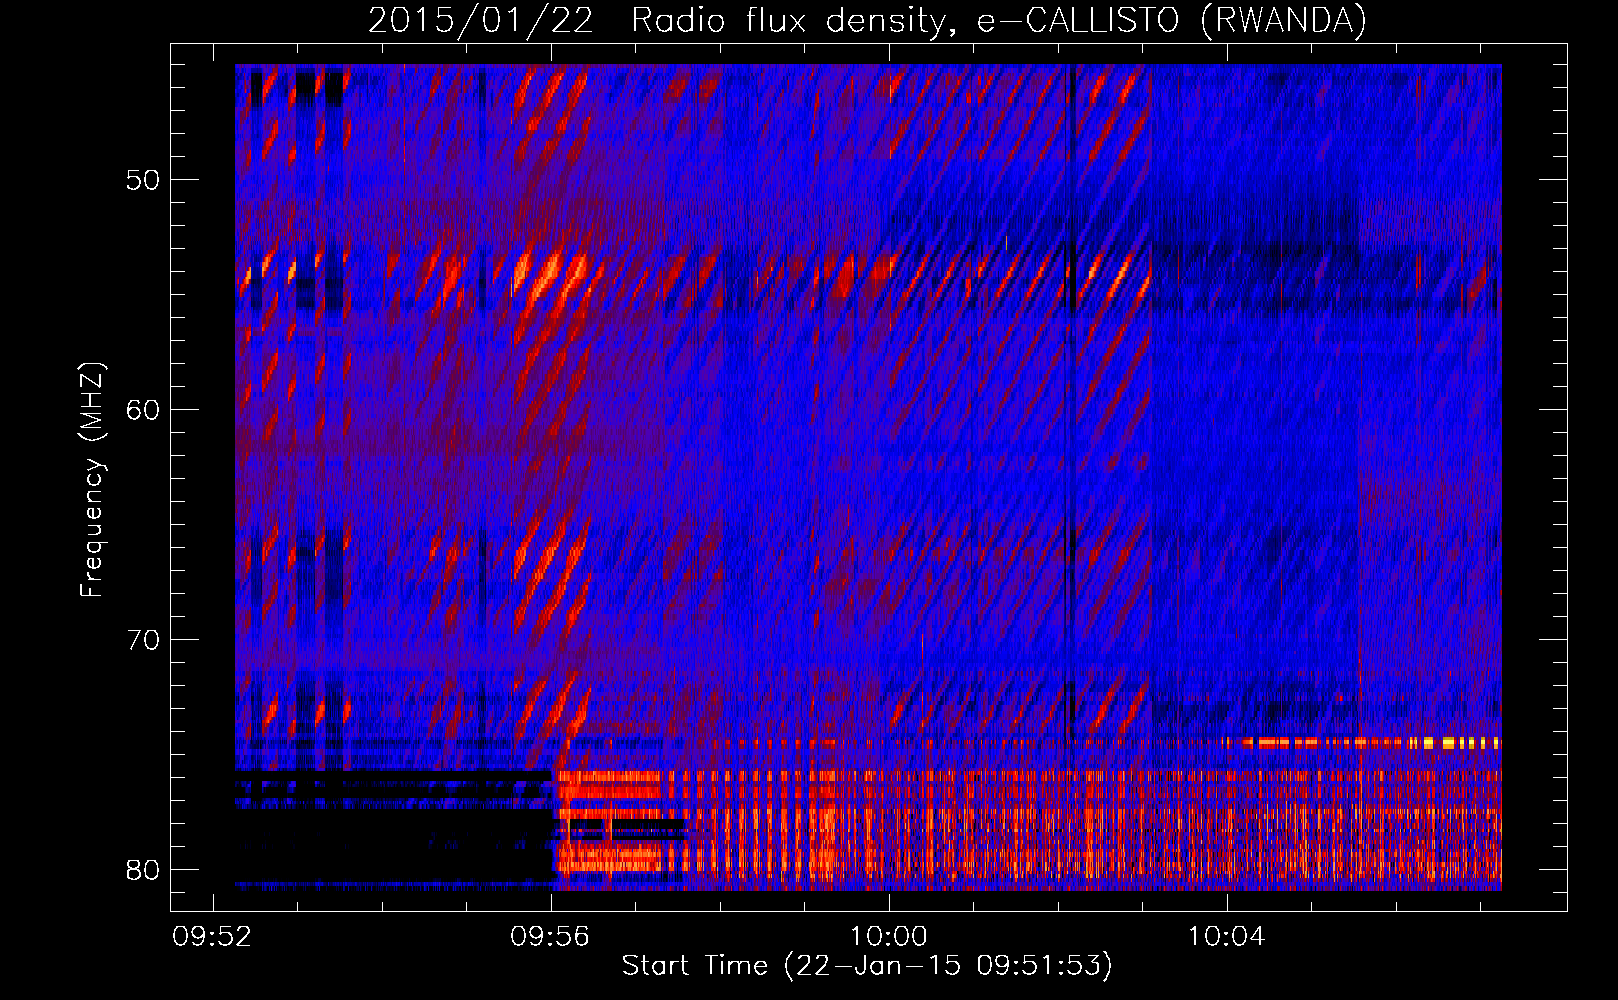This screenshot has width=1618, height=1000.
Task: Click the '70' frequency tick label
Action: [x=143, y=640]
